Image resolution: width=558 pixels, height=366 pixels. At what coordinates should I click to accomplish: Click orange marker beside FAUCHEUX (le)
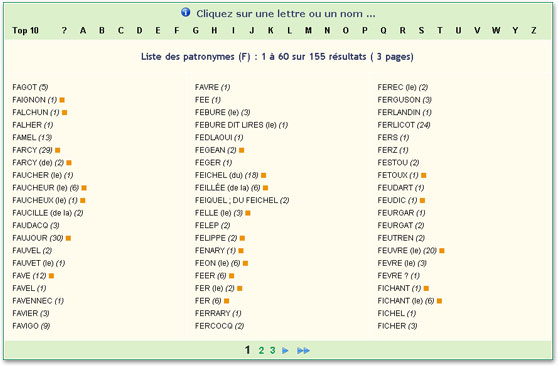point(83,200)
